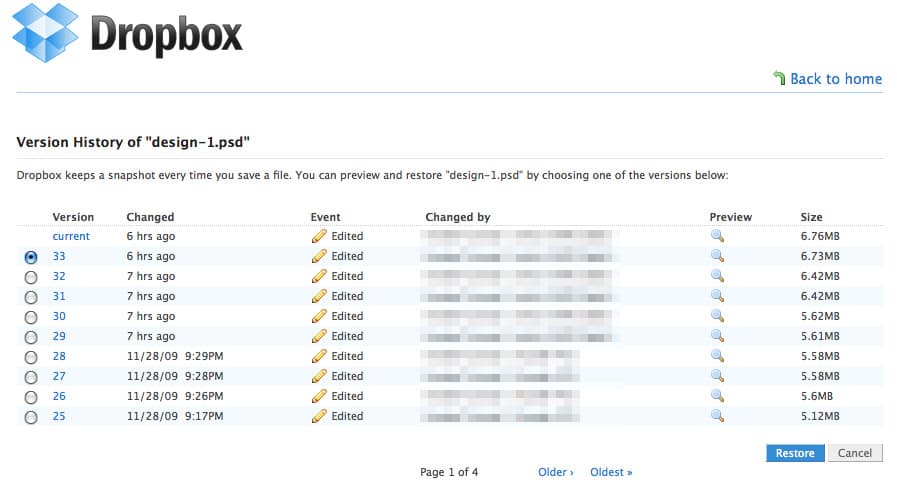Preview the current version with magnifier icon

(x=716, y=237)
